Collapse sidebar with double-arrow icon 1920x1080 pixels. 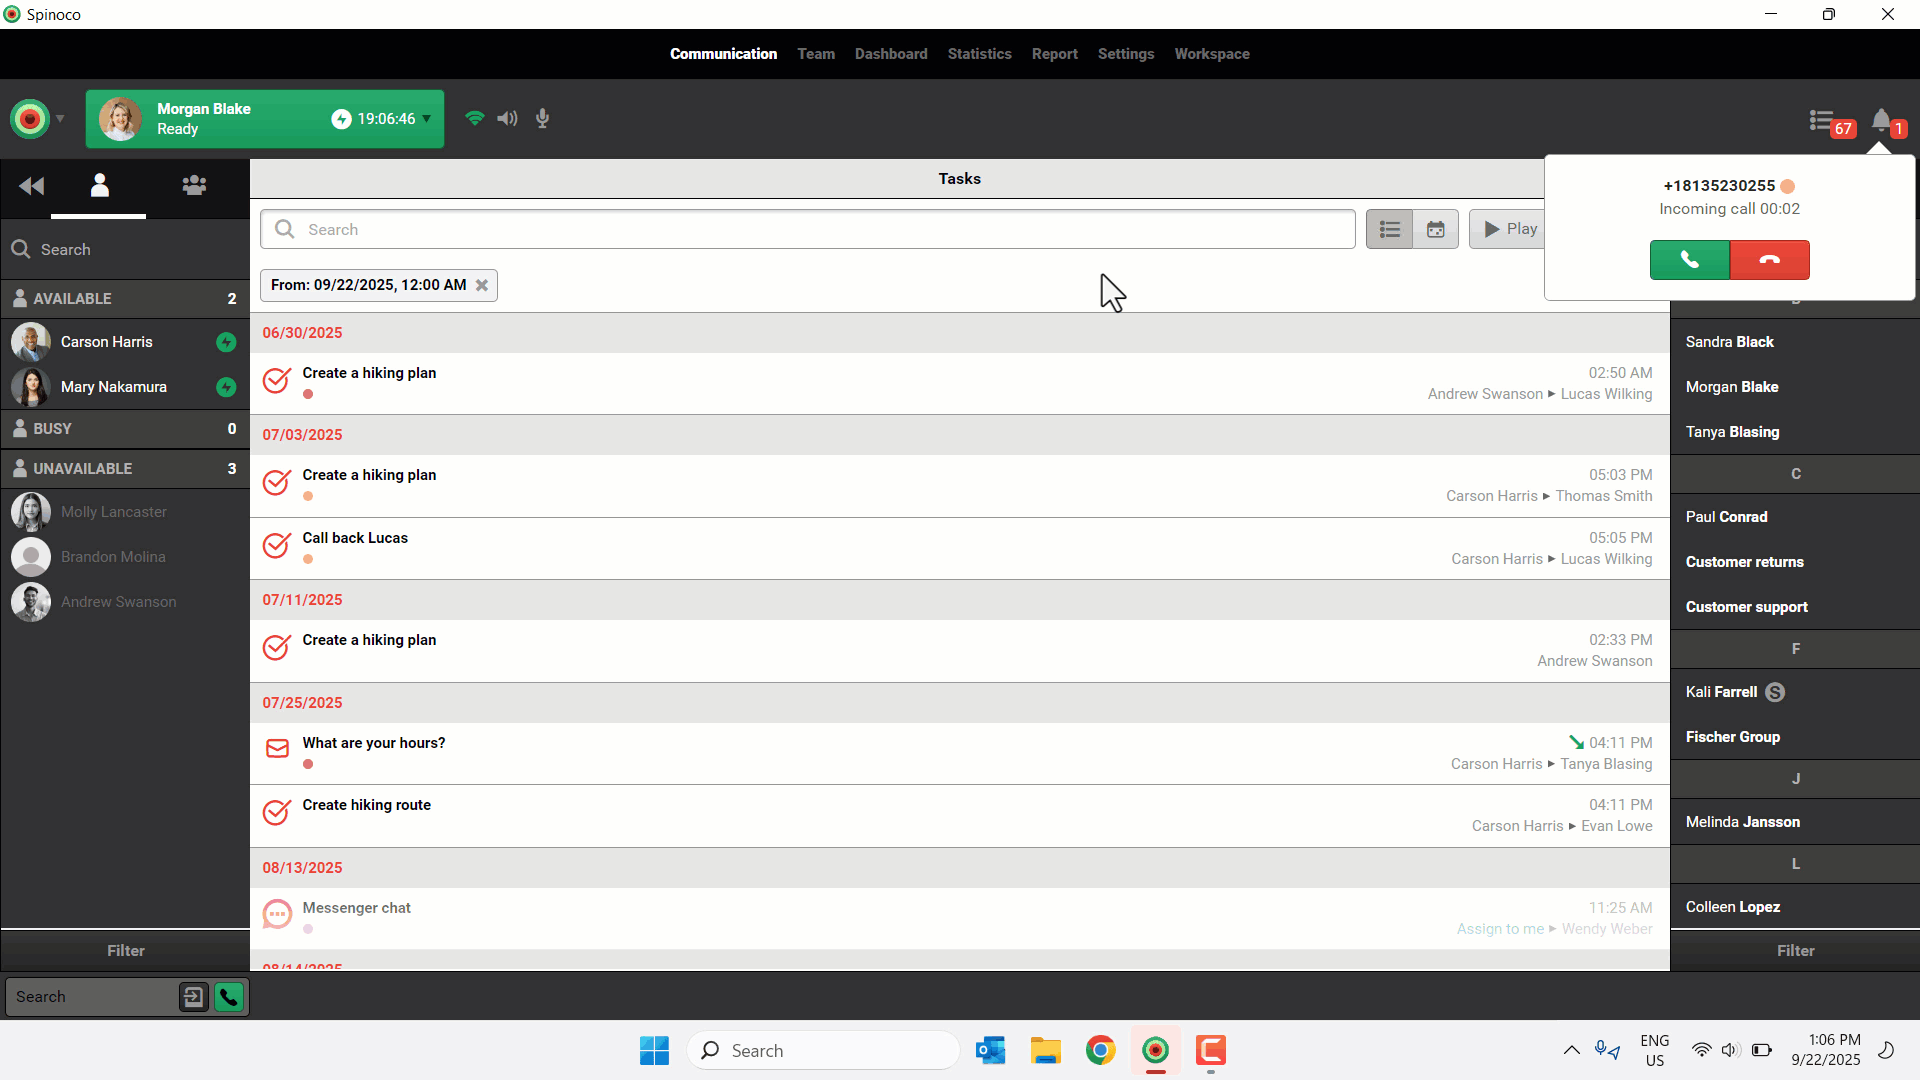31,186
